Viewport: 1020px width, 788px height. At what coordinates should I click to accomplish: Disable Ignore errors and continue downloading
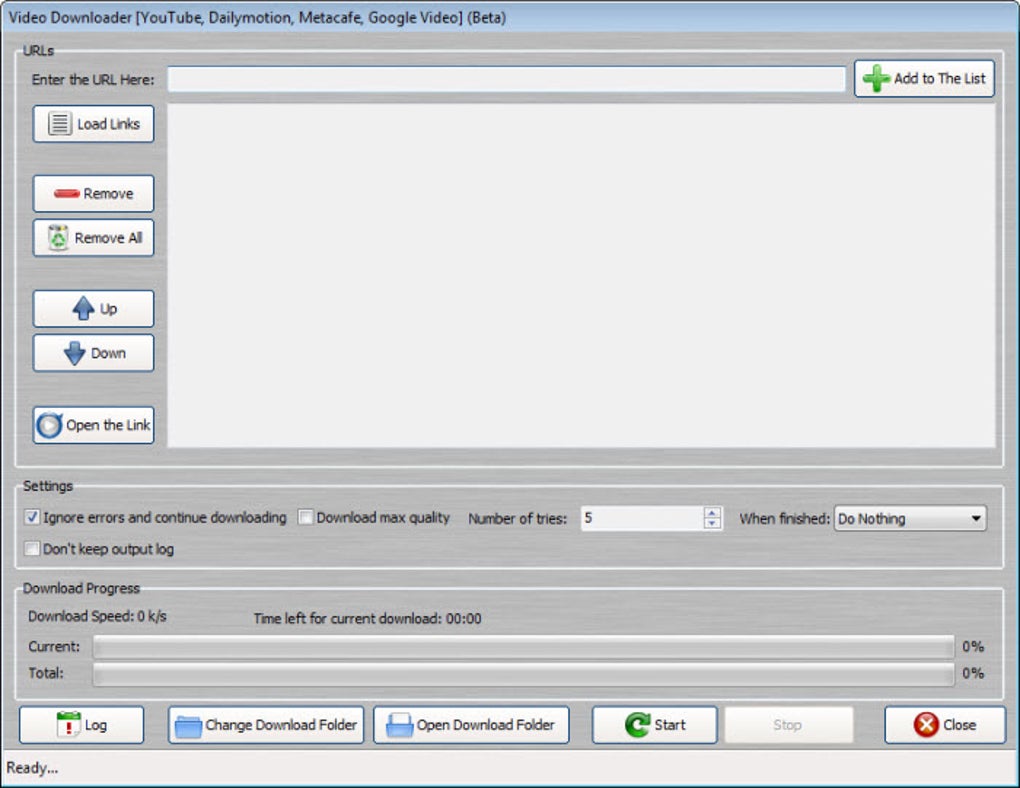coord(31,517)
